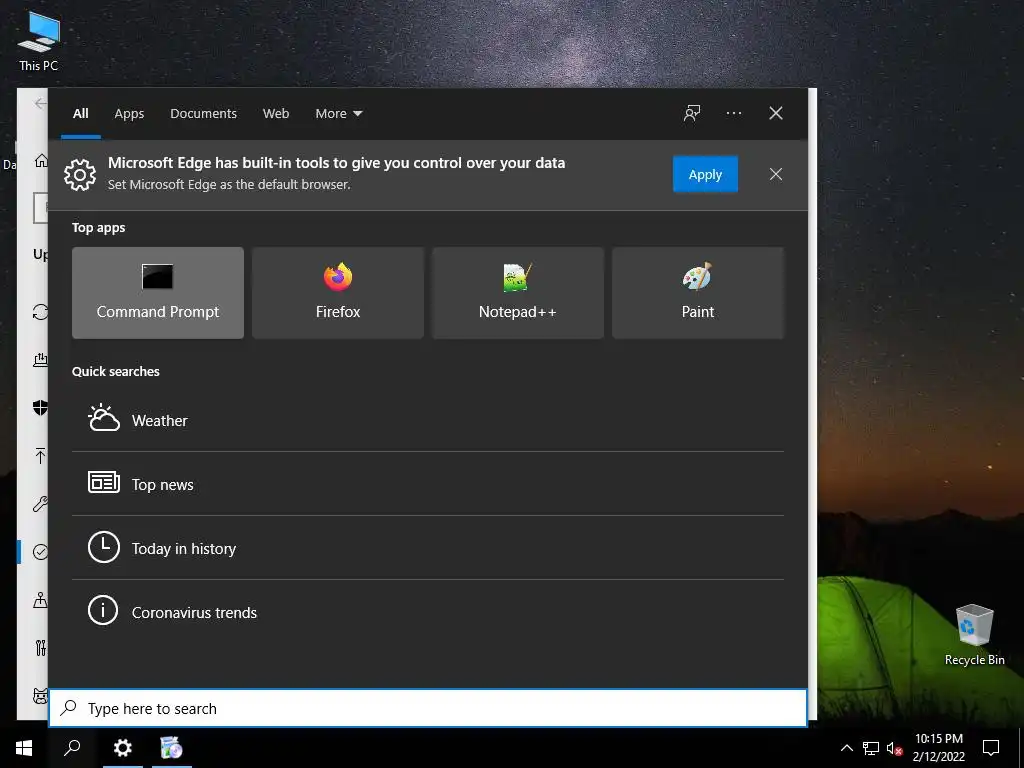Switch to the Documents tab
The width and height of the screenshot is (1024, 768).
tap(203, 114)
